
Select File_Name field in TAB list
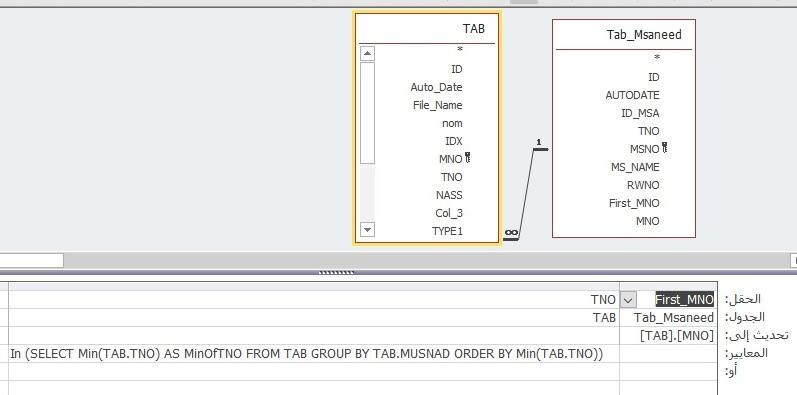pos(438,105)
